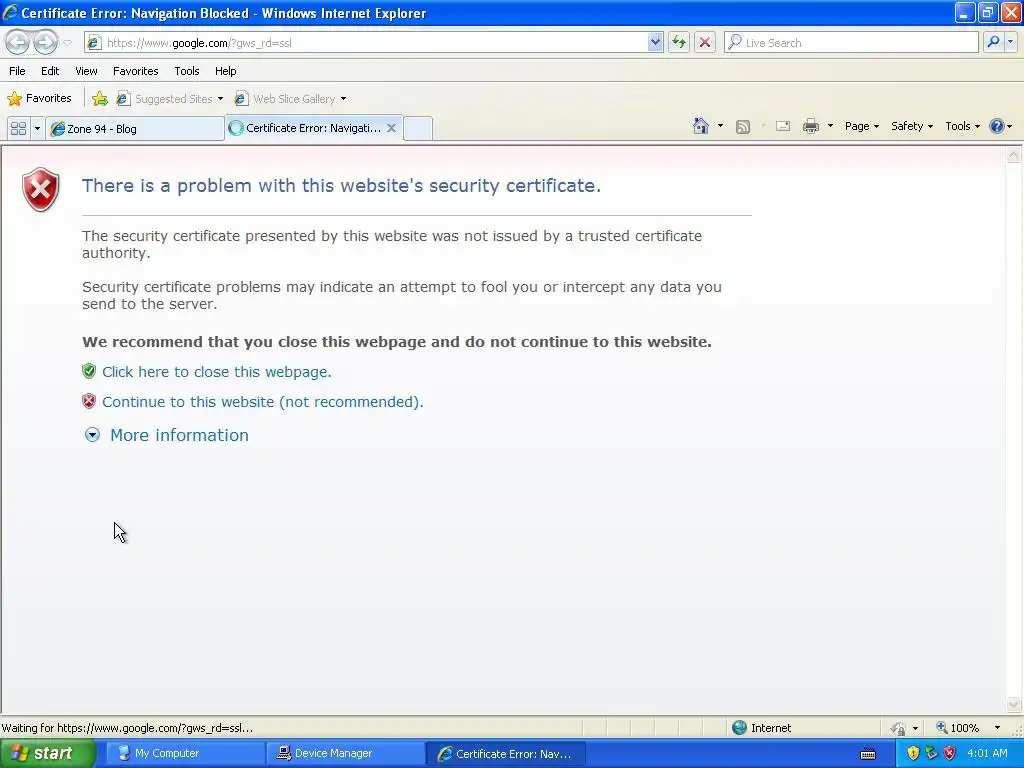Click here to close this webpage link

click(217, 372)
